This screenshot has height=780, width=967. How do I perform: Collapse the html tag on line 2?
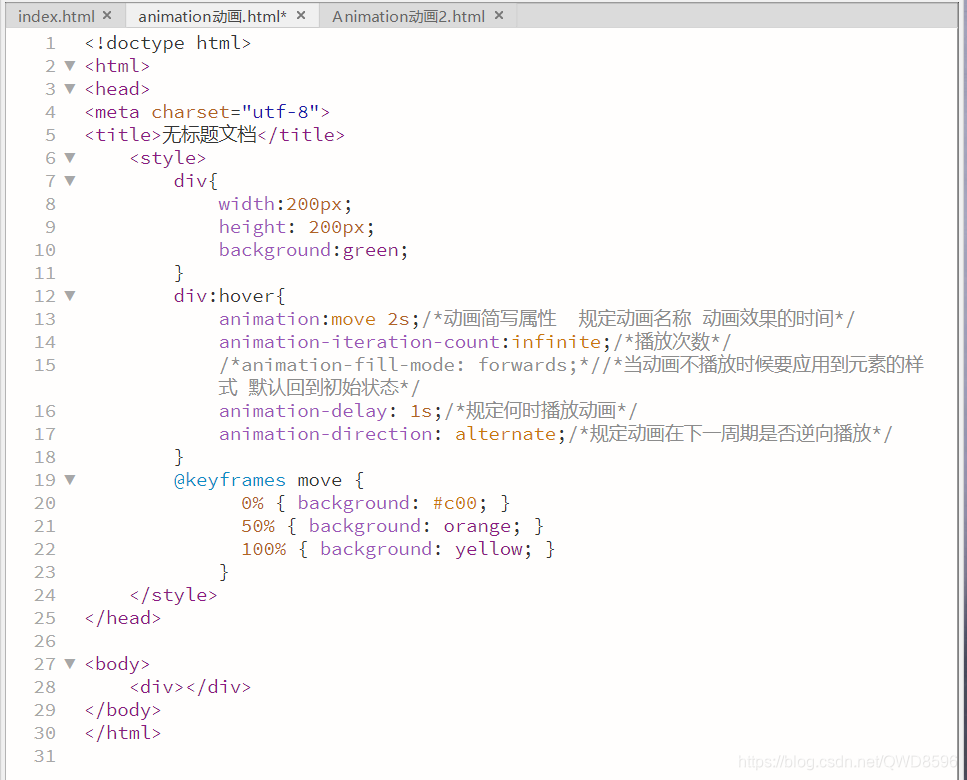click(70, 65)
